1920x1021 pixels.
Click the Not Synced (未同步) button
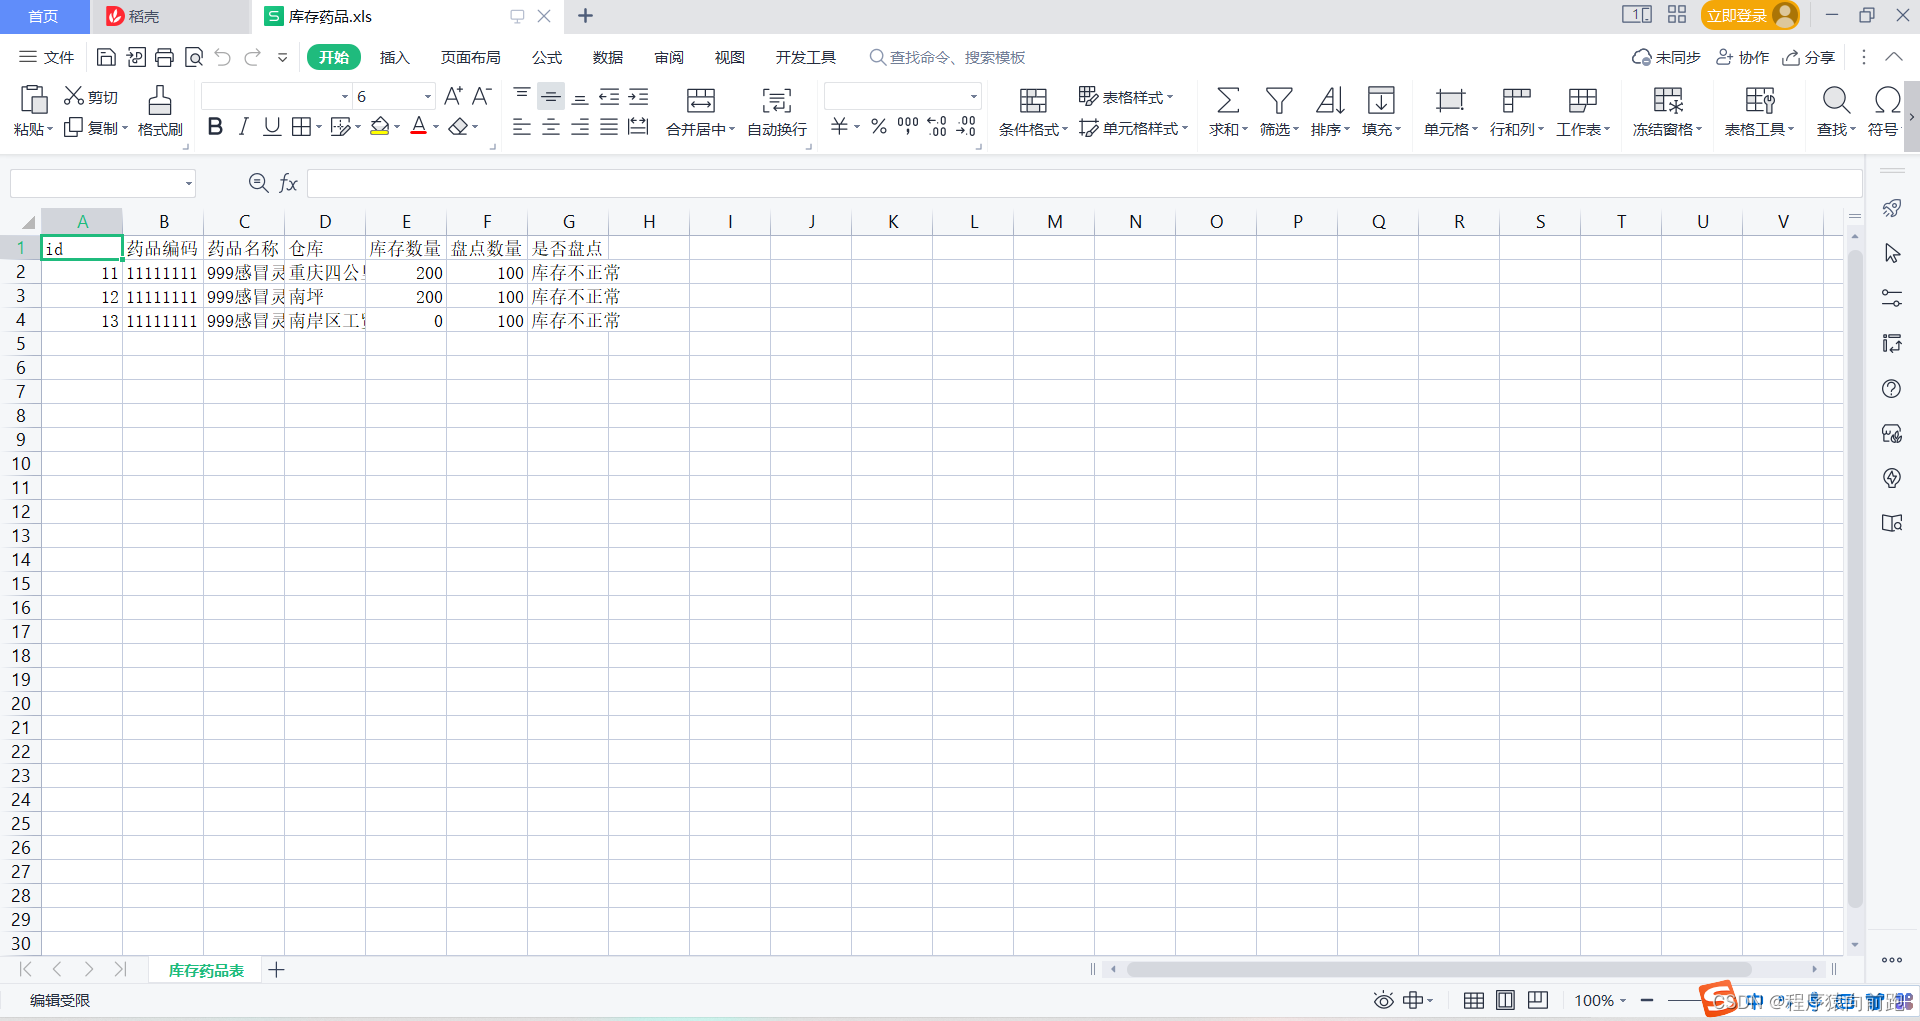pyautogui.click(x=1666, y=57)
